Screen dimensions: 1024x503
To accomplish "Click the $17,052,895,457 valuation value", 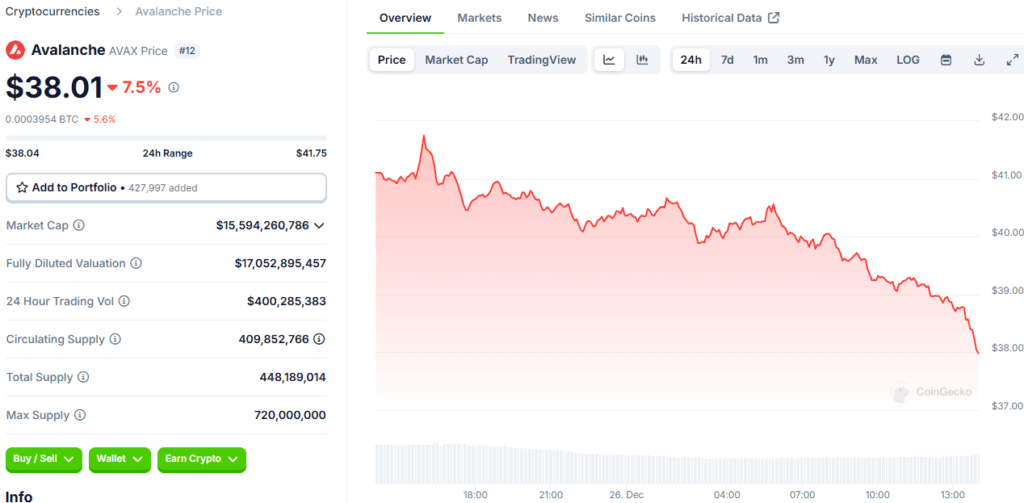I will [x=280, y=263].
